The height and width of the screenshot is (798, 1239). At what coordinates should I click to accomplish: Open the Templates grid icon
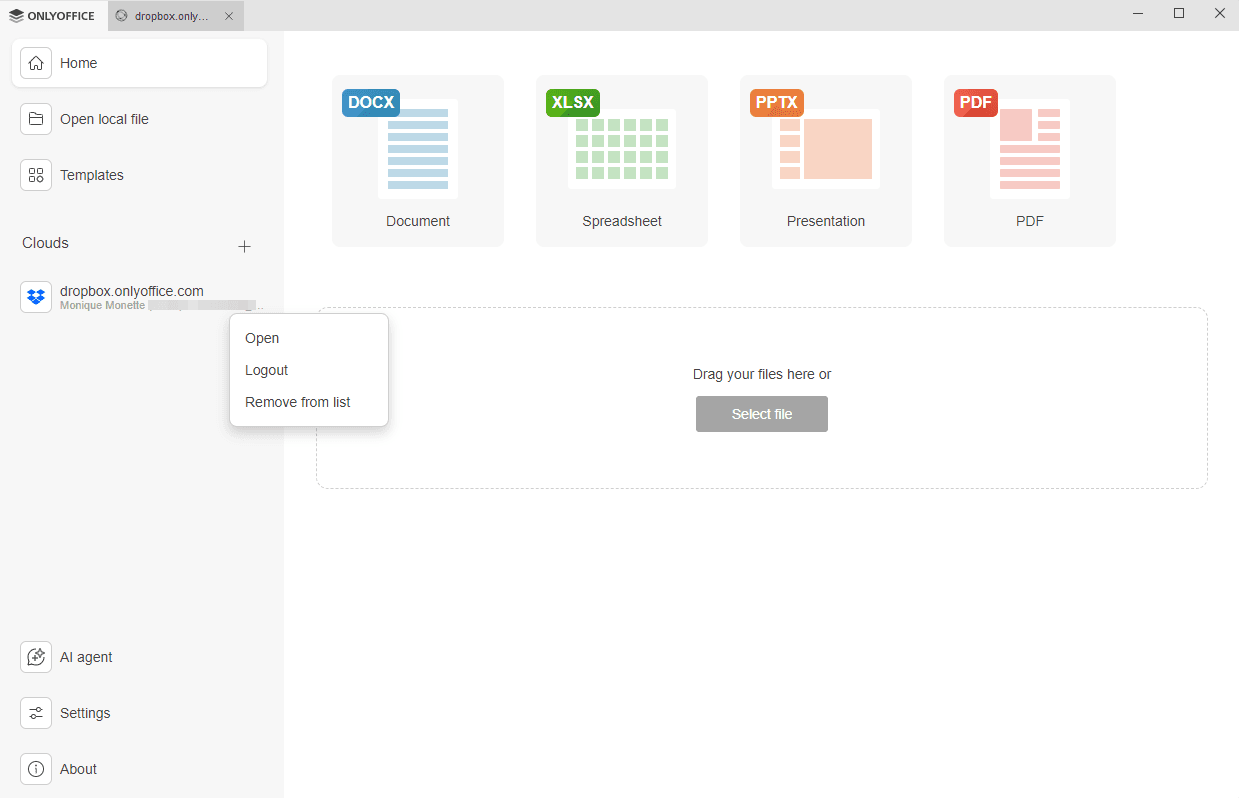coord(36,175)
